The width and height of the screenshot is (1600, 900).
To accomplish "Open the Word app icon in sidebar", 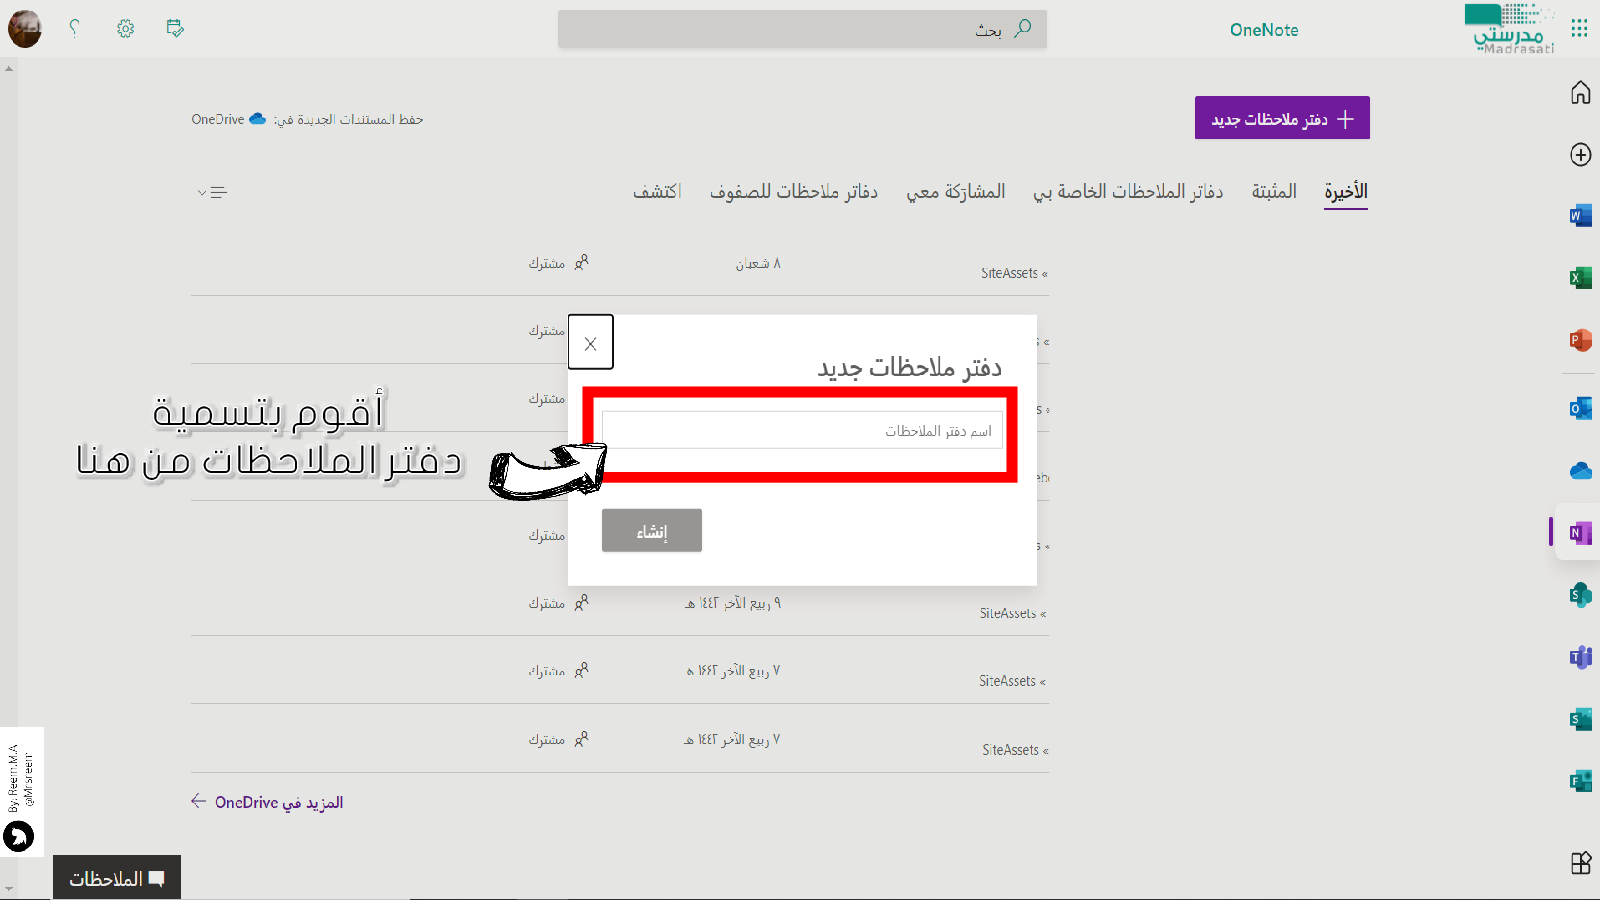I will (x=1580, y=216).
